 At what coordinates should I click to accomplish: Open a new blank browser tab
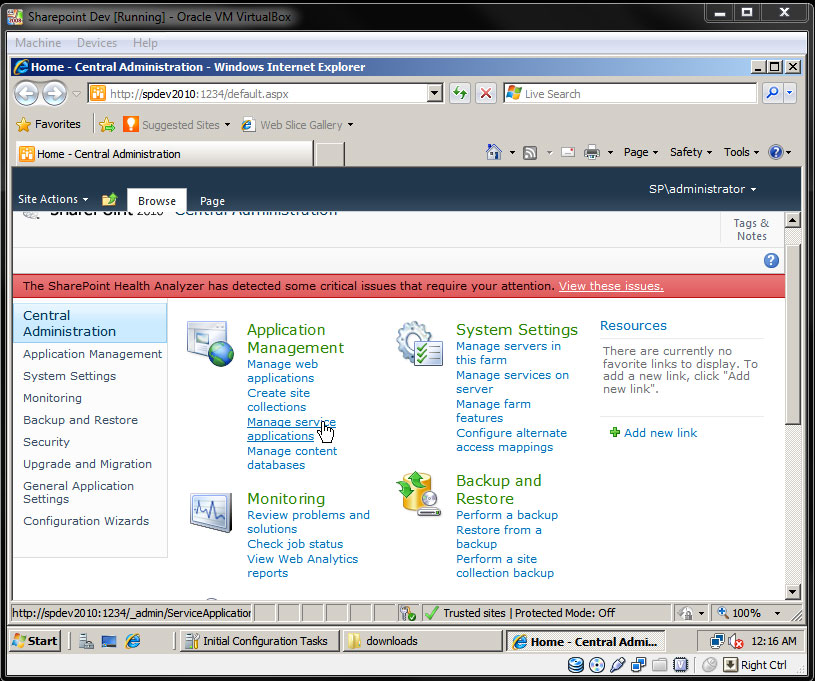tap(330, 154)
